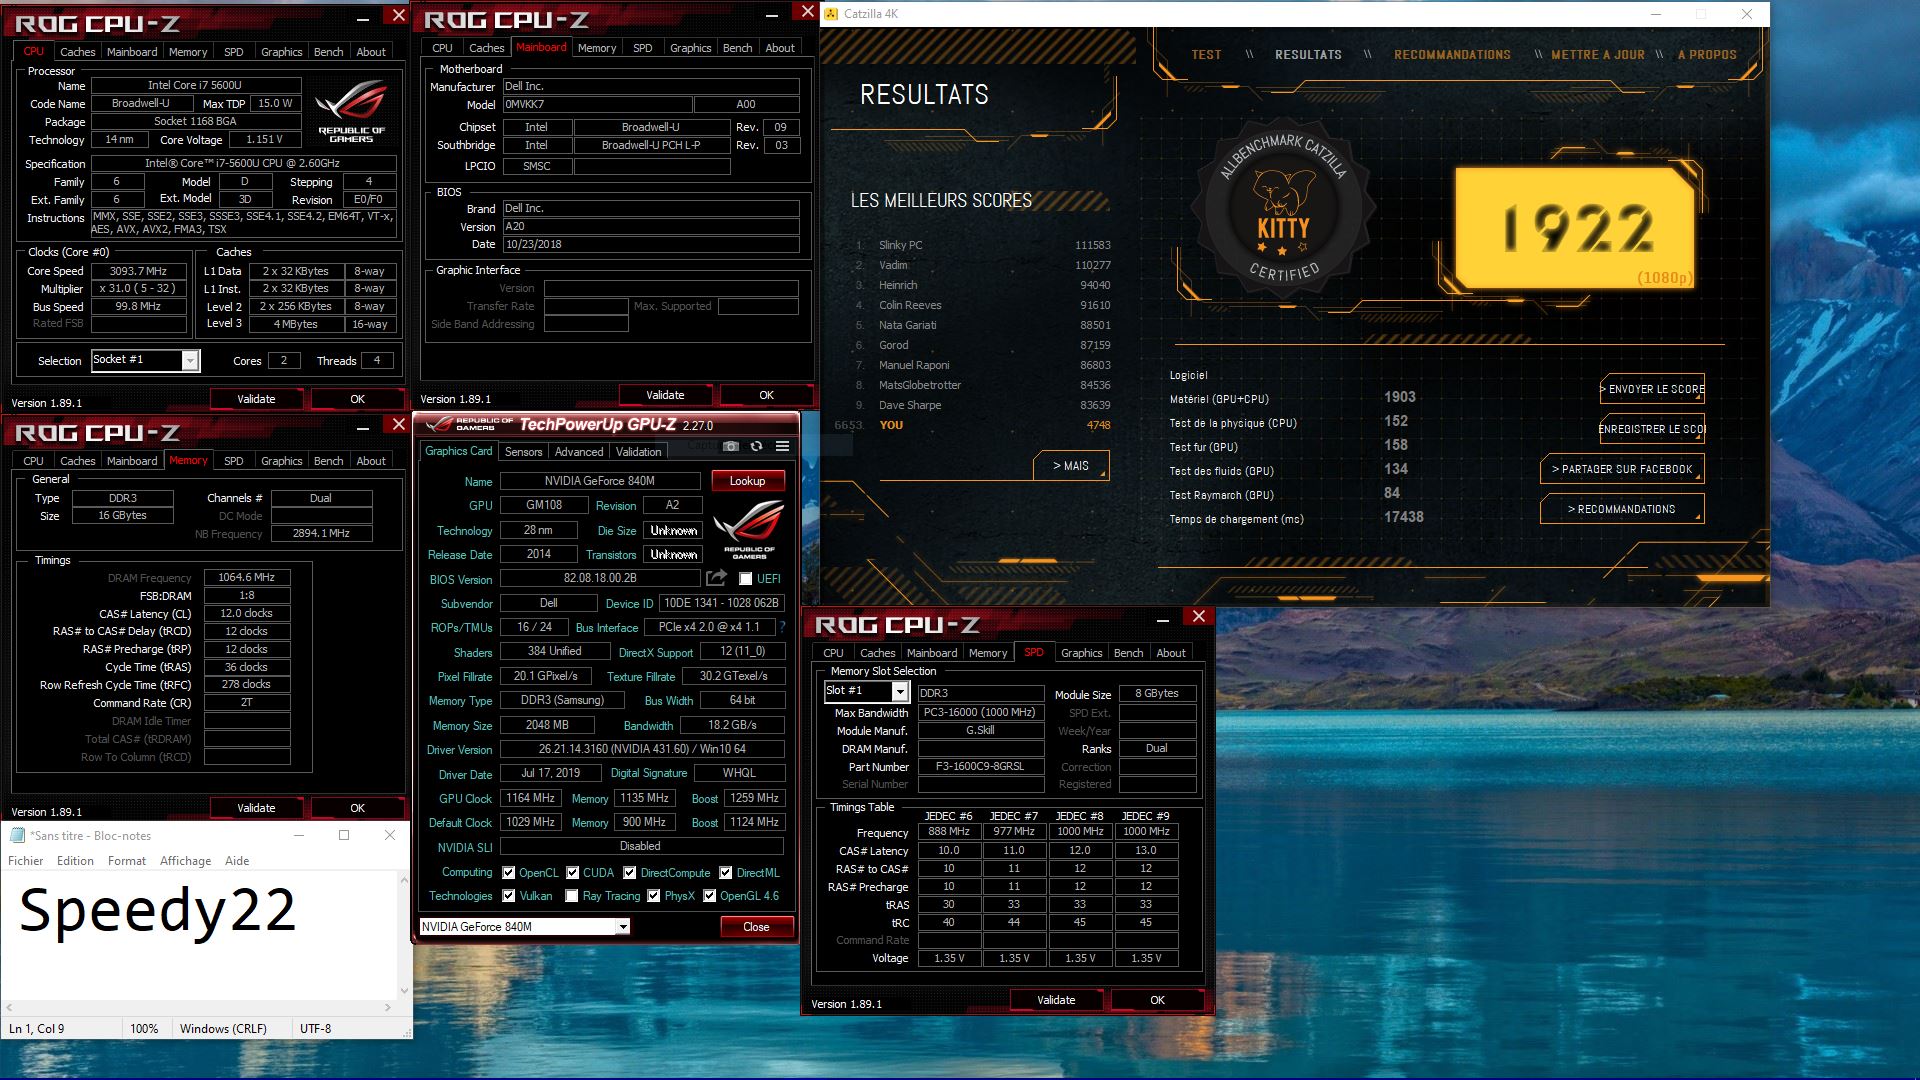
Task: Click the Notepad horizontal scrollbar track
Action: click(199, 1007)
